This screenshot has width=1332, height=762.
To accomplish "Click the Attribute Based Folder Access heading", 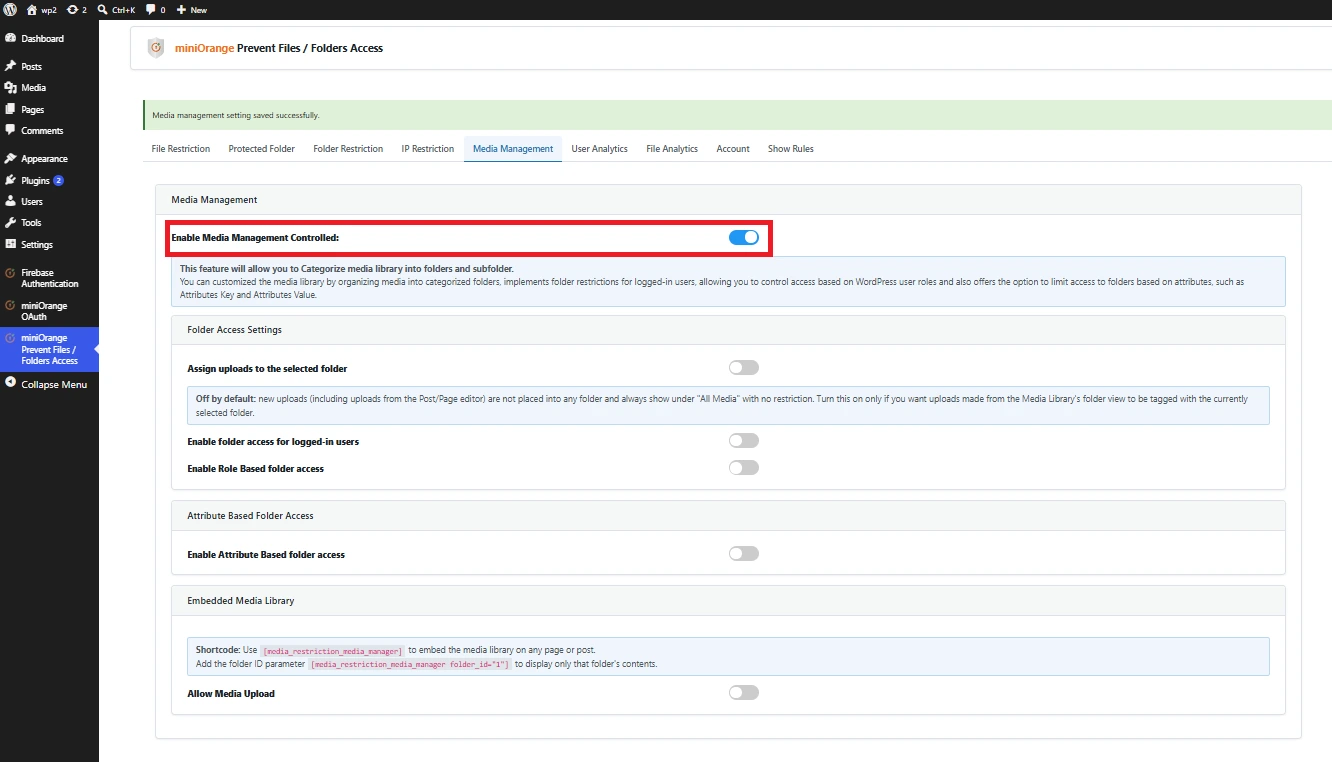I will 250,516.
